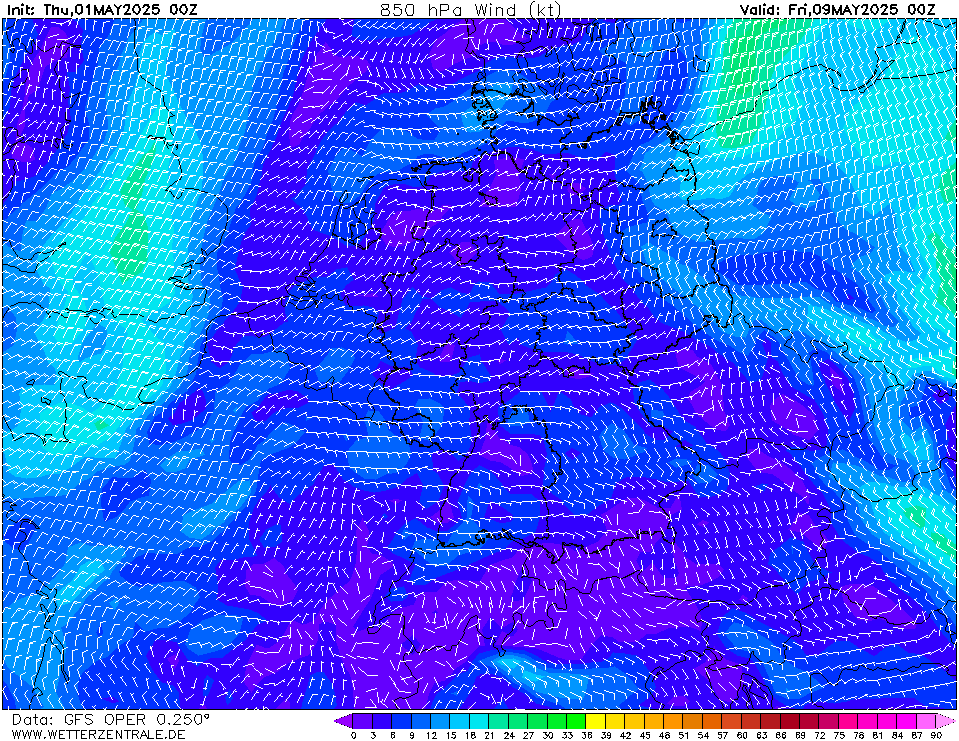Click the '45' legend scale label
Viewport: 959px width, 741px height.
645,735
